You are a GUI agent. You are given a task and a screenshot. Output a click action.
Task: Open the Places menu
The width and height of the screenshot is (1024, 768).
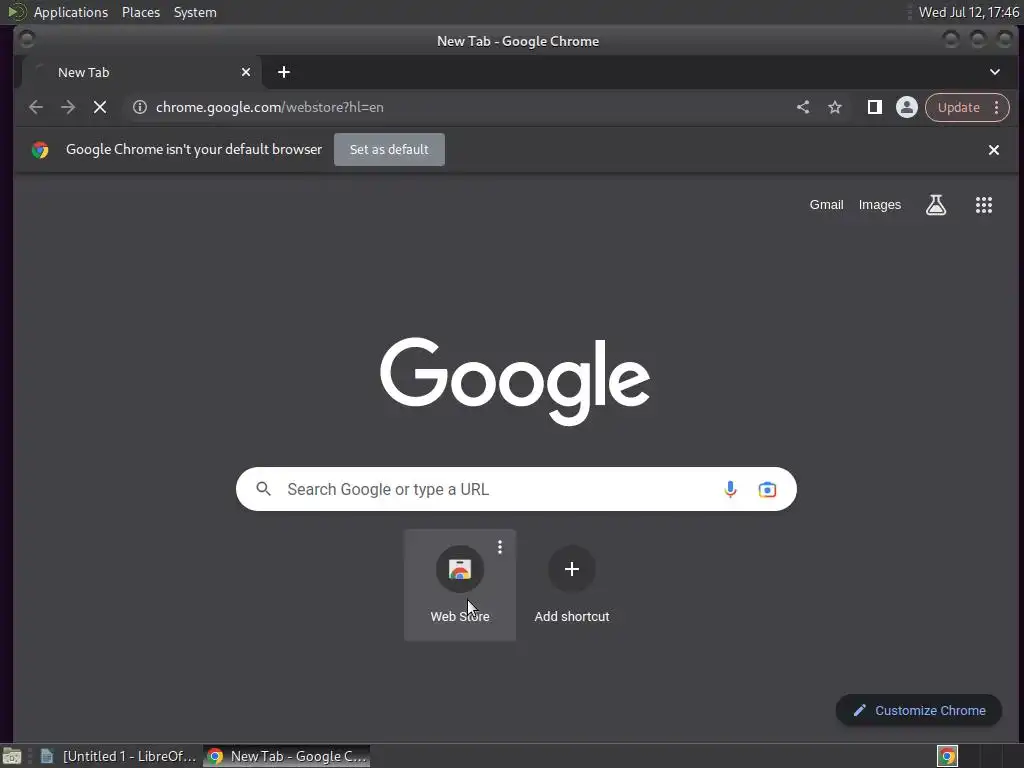pyautogui.click(x=140, y=12)
